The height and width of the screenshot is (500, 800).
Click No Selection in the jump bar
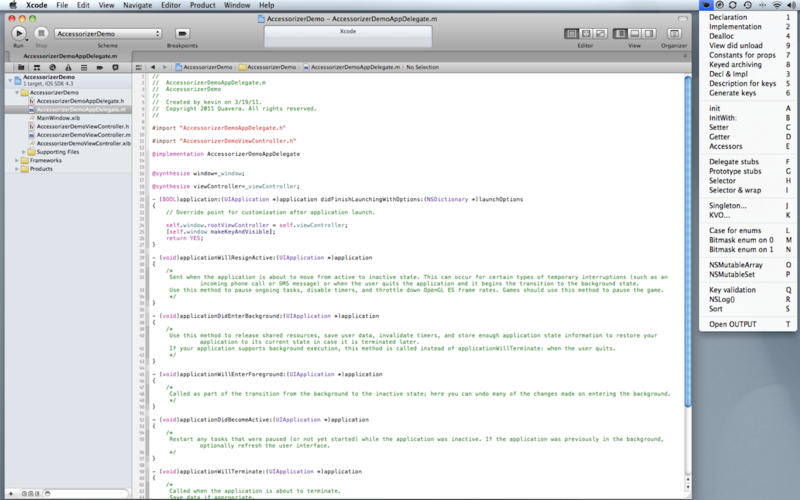tap(422, 67)
